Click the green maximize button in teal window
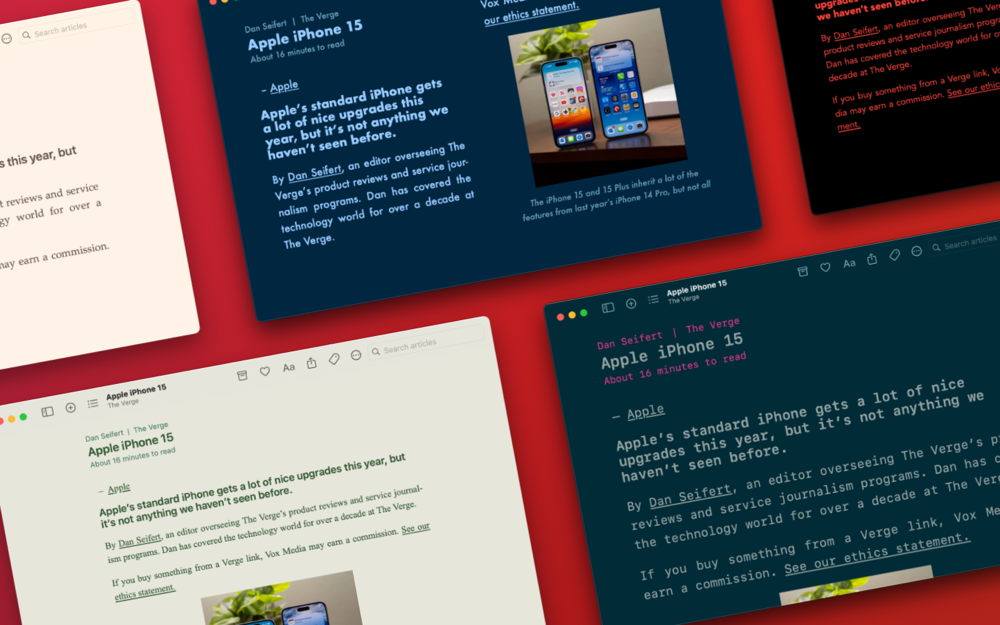Viewport: 1000px width, 625px height. [x=583, y=312]
